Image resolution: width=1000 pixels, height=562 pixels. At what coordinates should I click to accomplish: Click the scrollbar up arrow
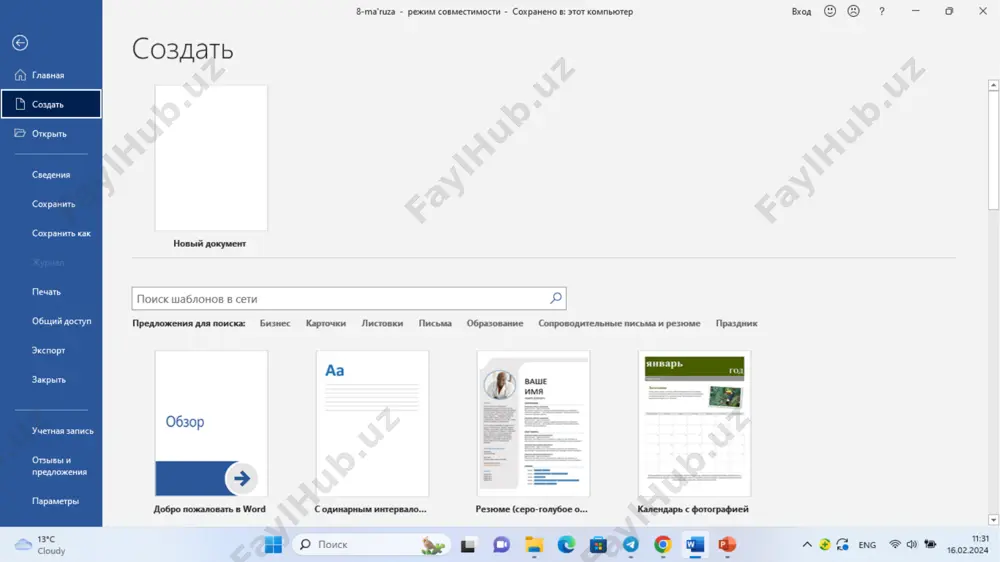pos(993,85)
